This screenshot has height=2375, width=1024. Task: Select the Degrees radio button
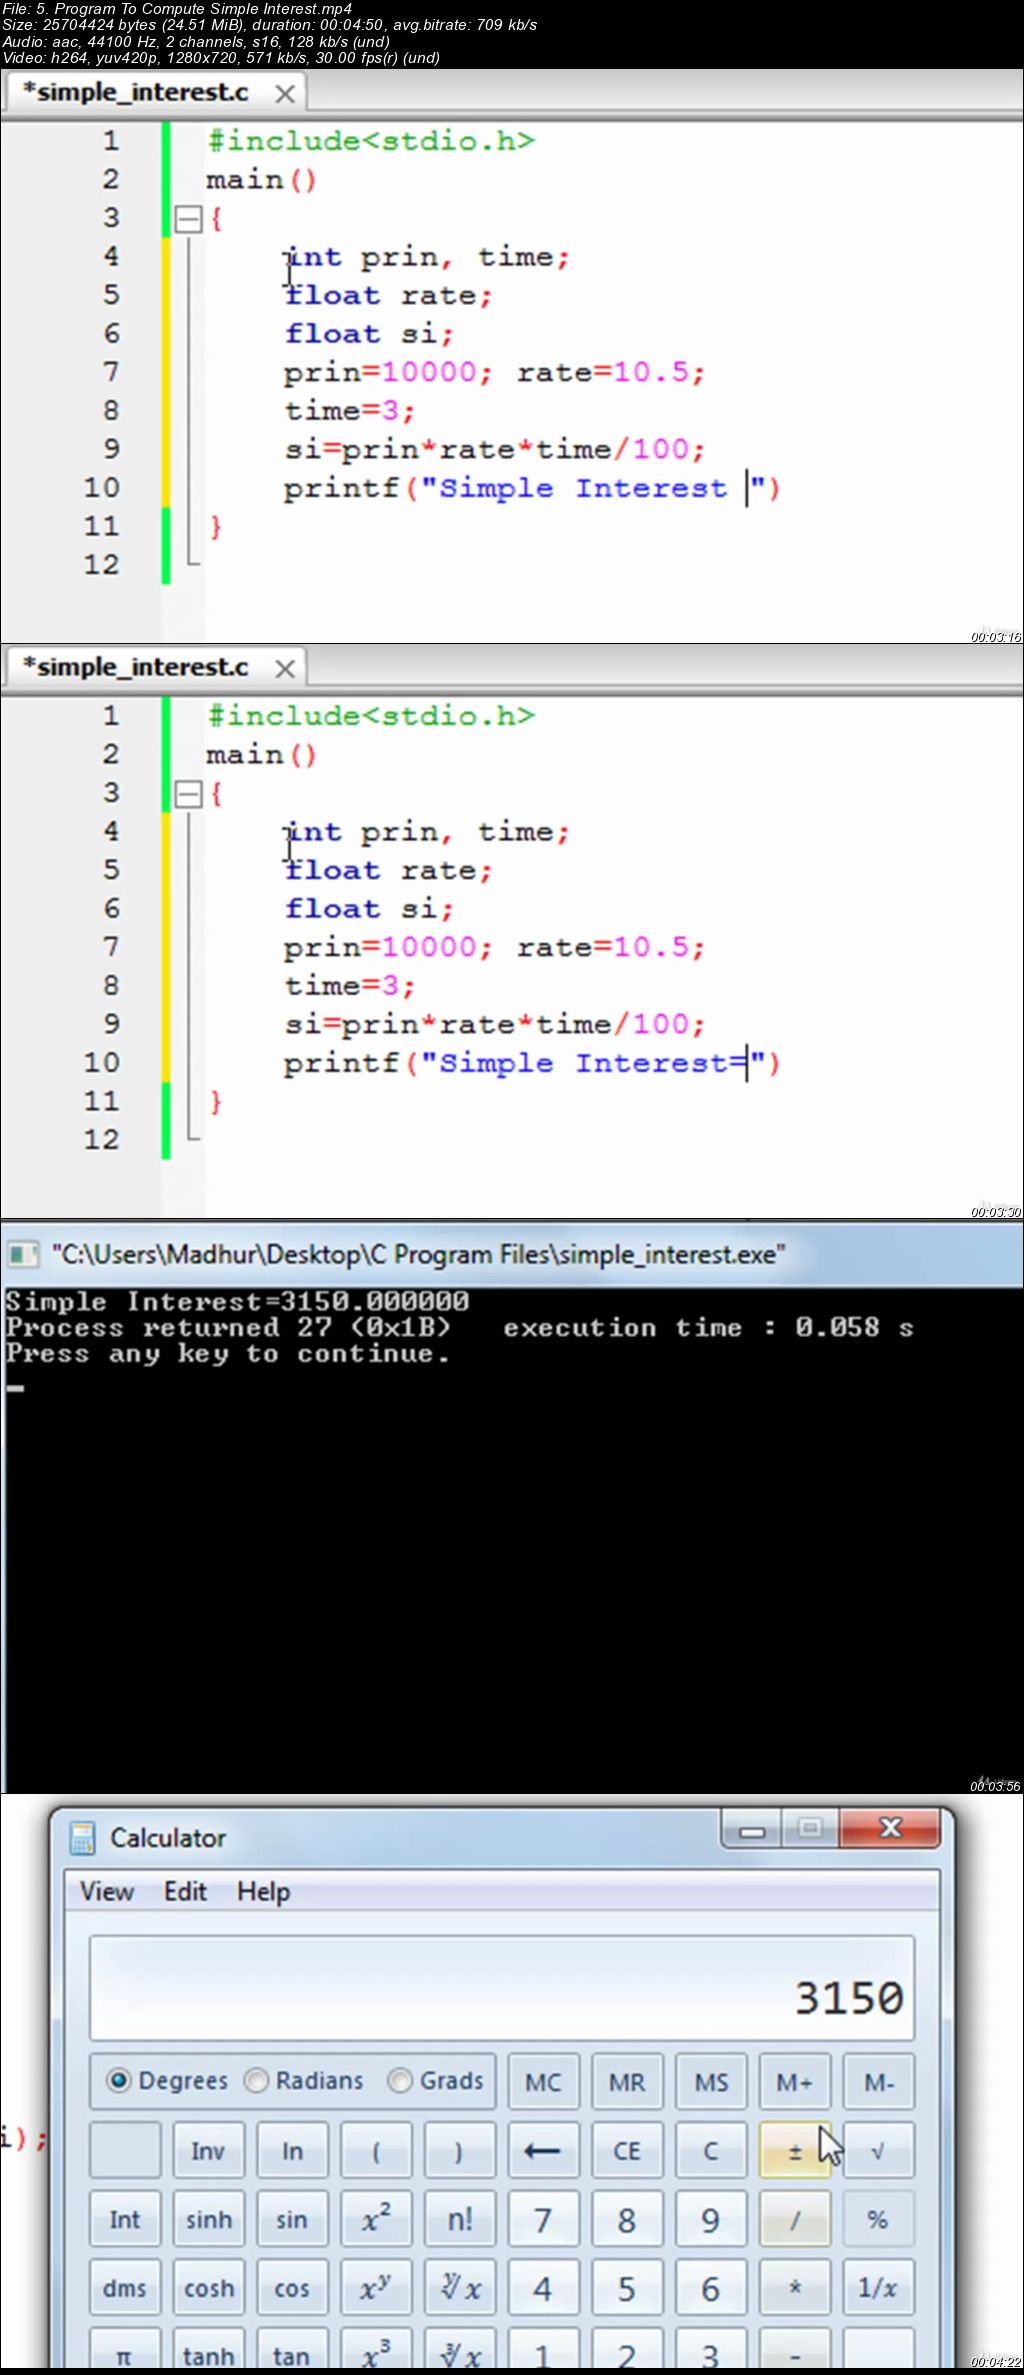coord(167,2081)
